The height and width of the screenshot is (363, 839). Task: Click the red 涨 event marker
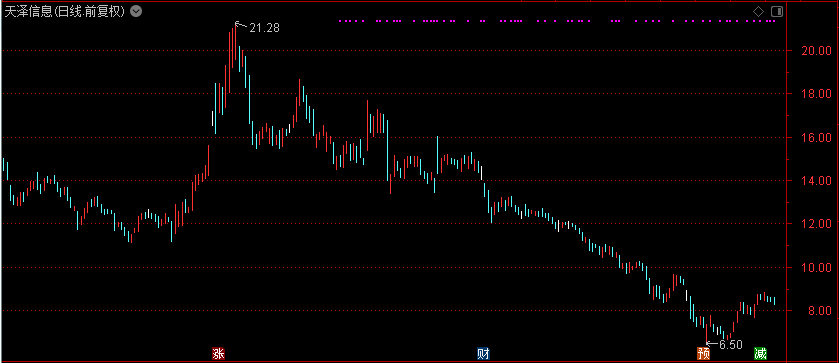[x=218, y=353]
